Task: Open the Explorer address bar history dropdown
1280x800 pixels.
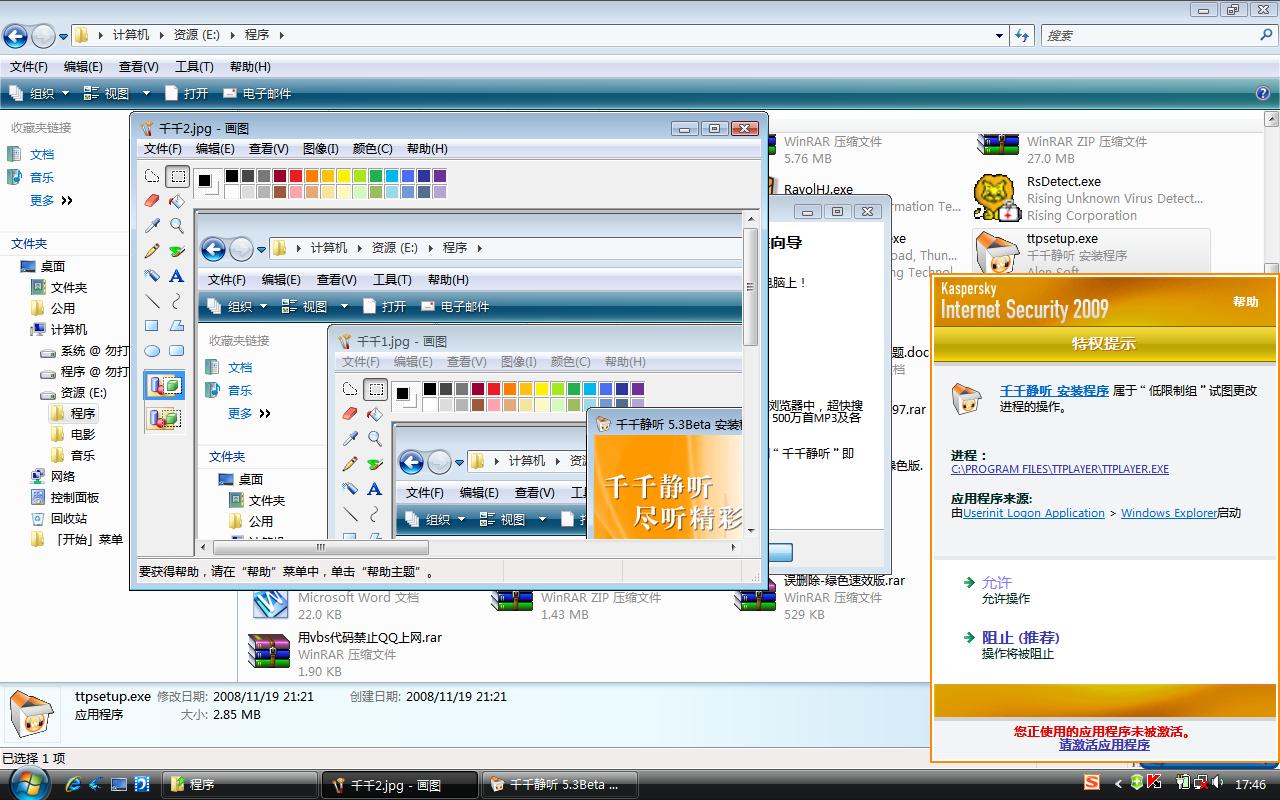Action: (x=999, y=35)
